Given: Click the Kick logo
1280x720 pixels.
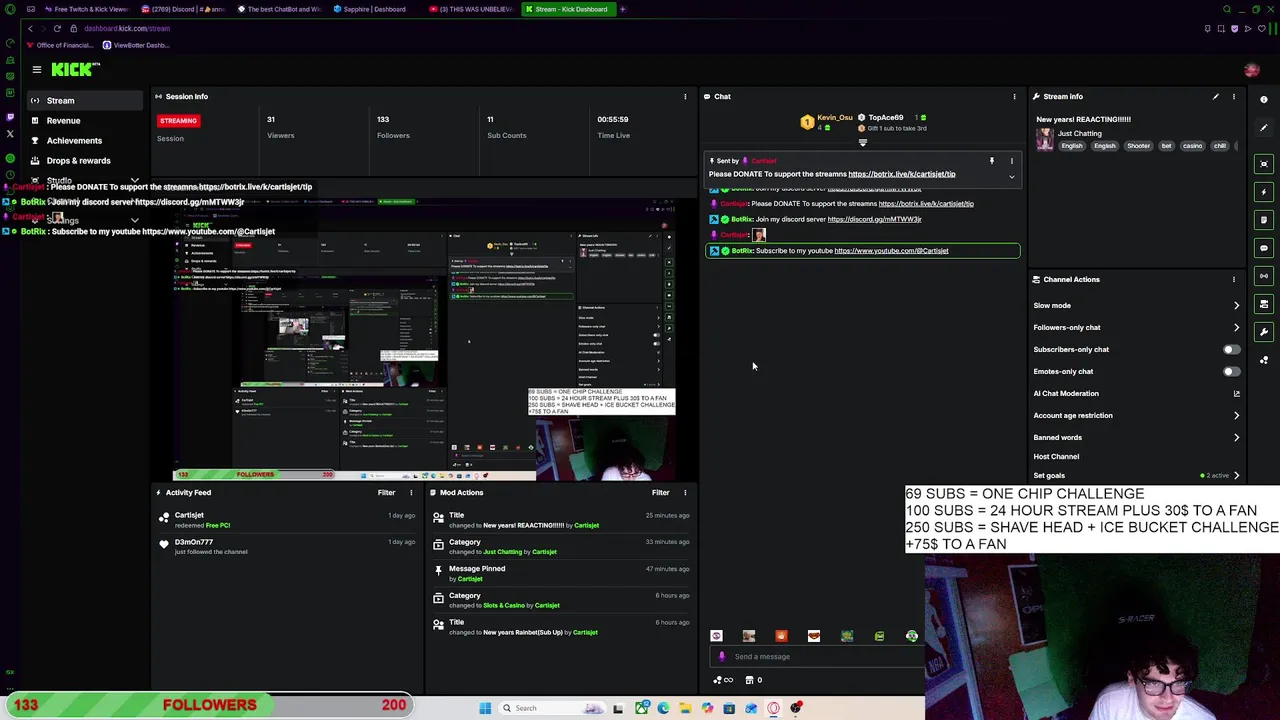Looking at the screenshot, I should (76, 69).
